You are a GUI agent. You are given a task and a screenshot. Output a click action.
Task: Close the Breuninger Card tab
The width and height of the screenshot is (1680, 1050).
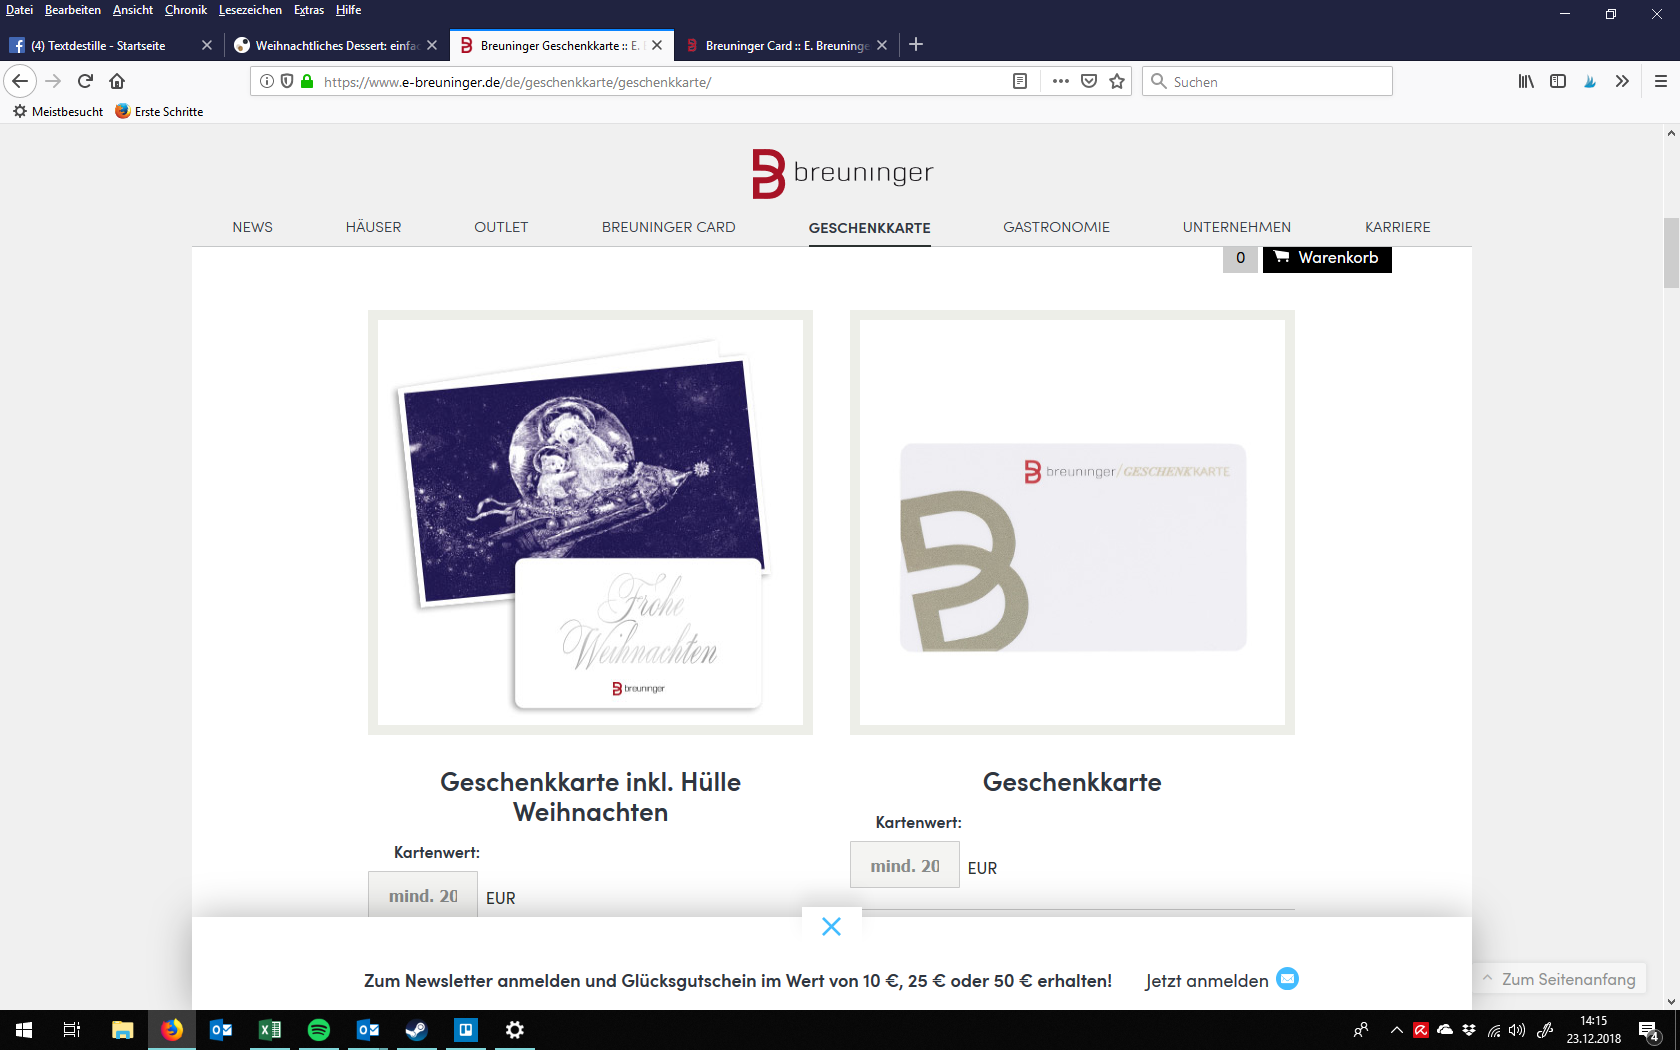[x=882, y=45]
